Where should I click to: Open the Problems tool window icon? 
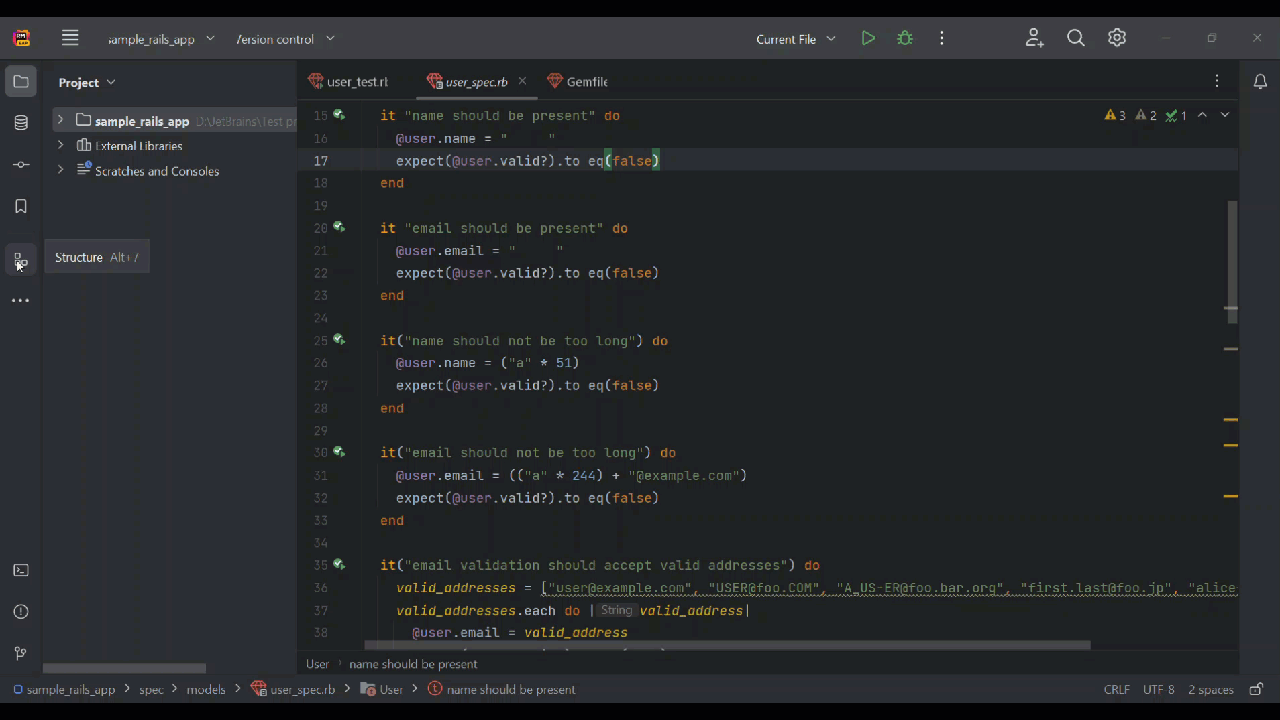point(21,612)
